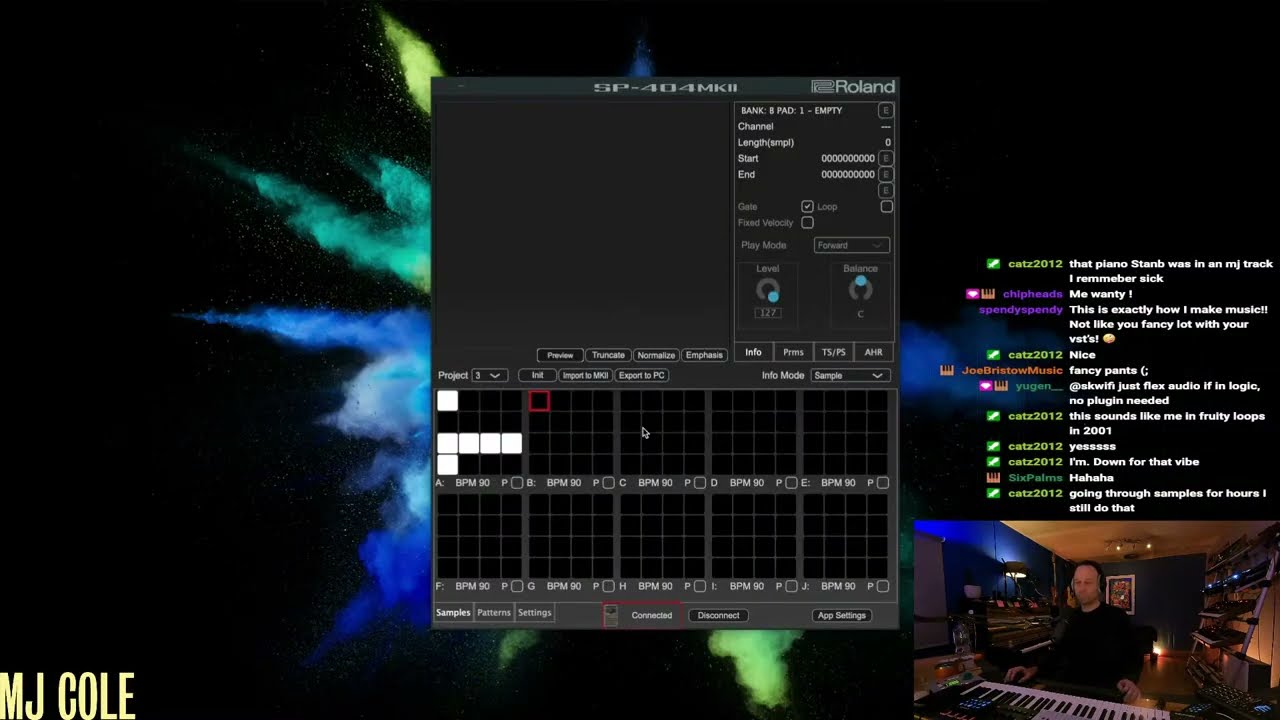Enable the Loop checkbox
This screenshot has height=720, width=1280.
click(886, 207)
